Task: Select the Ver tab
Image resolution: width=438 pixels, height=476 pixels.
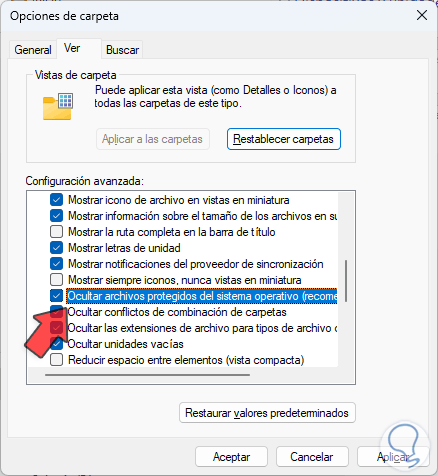Action: tap(72, 48)
